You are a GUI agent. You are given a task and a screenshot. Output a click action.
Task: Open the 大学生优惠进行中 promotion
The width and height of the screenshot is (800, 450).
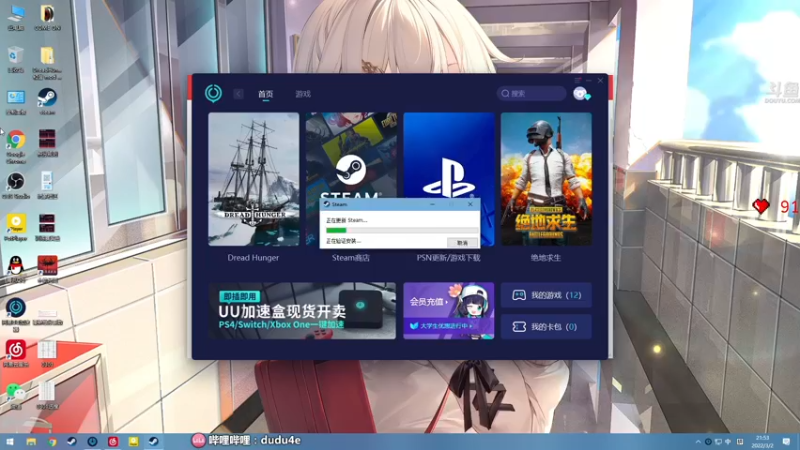443,326
